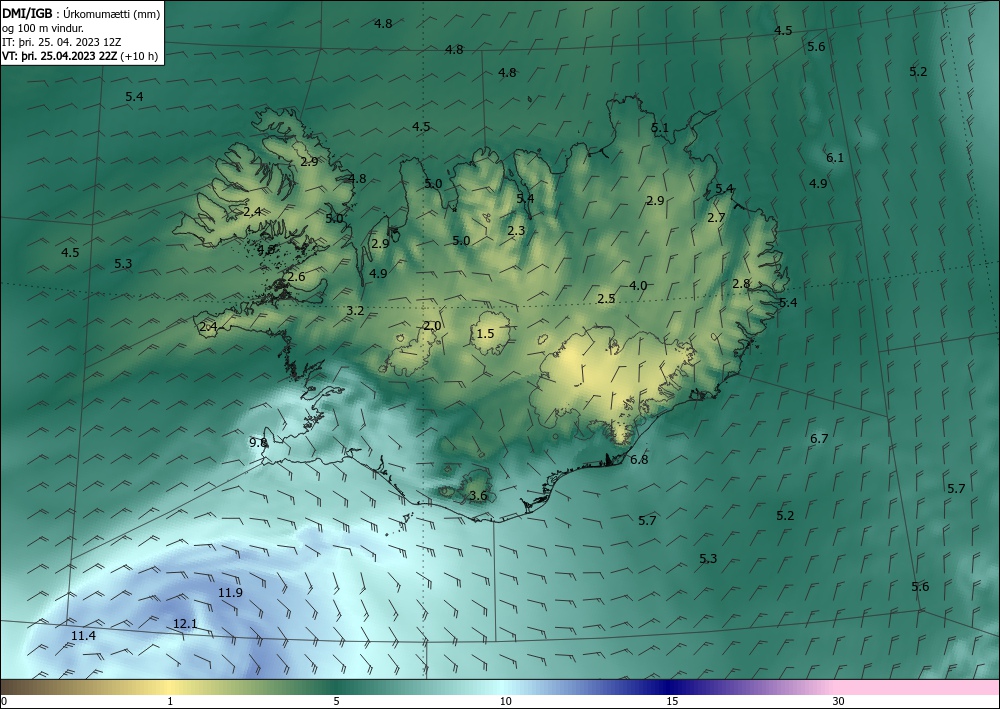Click the 11.4 value near the bottom-left corner
1000x709 pixels.
[x=84, y=636]
